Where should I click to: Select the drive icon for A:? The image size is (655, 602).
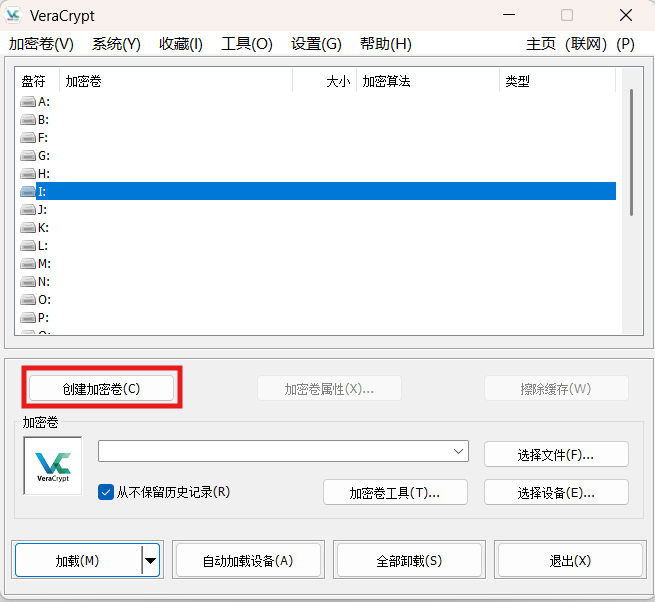click(x=28, y=102)
